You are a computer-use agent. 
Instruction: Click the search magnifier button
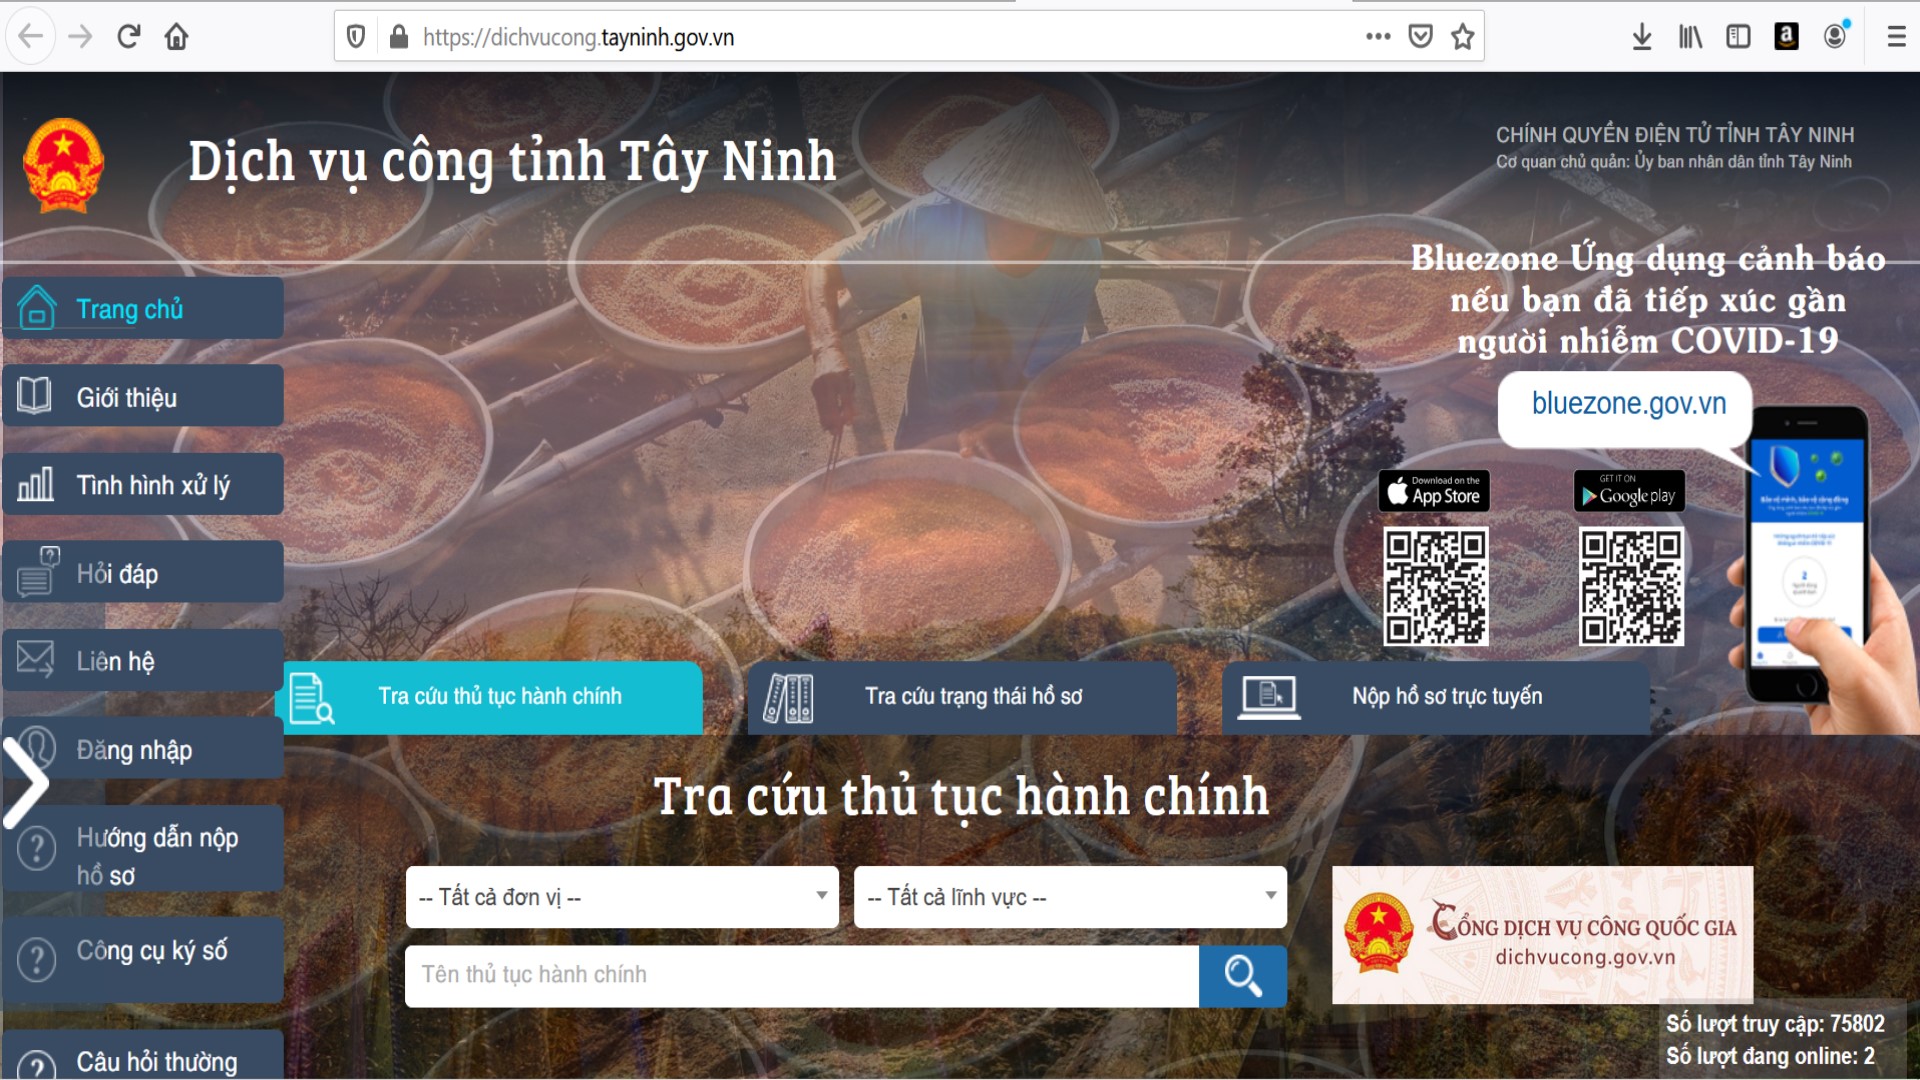(x=1242, y=976)
